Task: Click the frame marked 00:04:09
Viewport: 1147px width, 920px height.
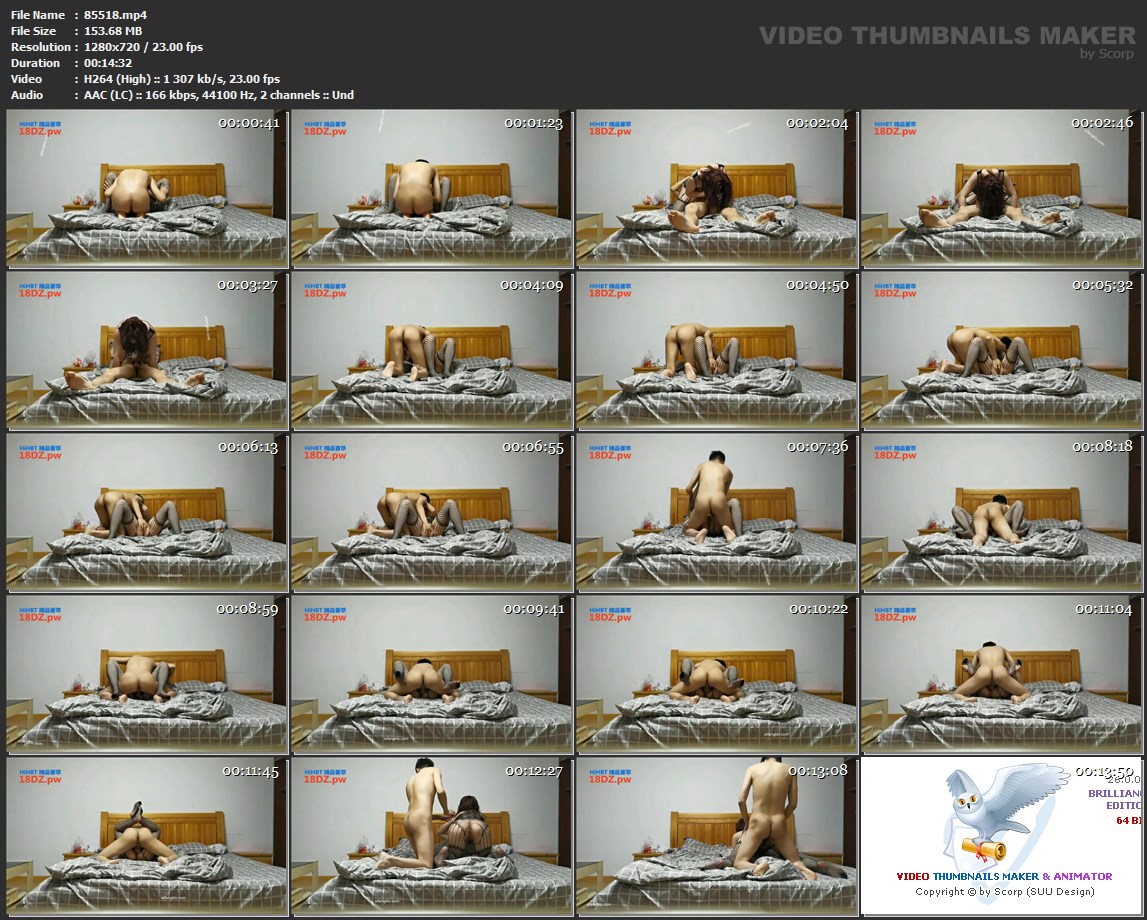Action: [432, 351]
